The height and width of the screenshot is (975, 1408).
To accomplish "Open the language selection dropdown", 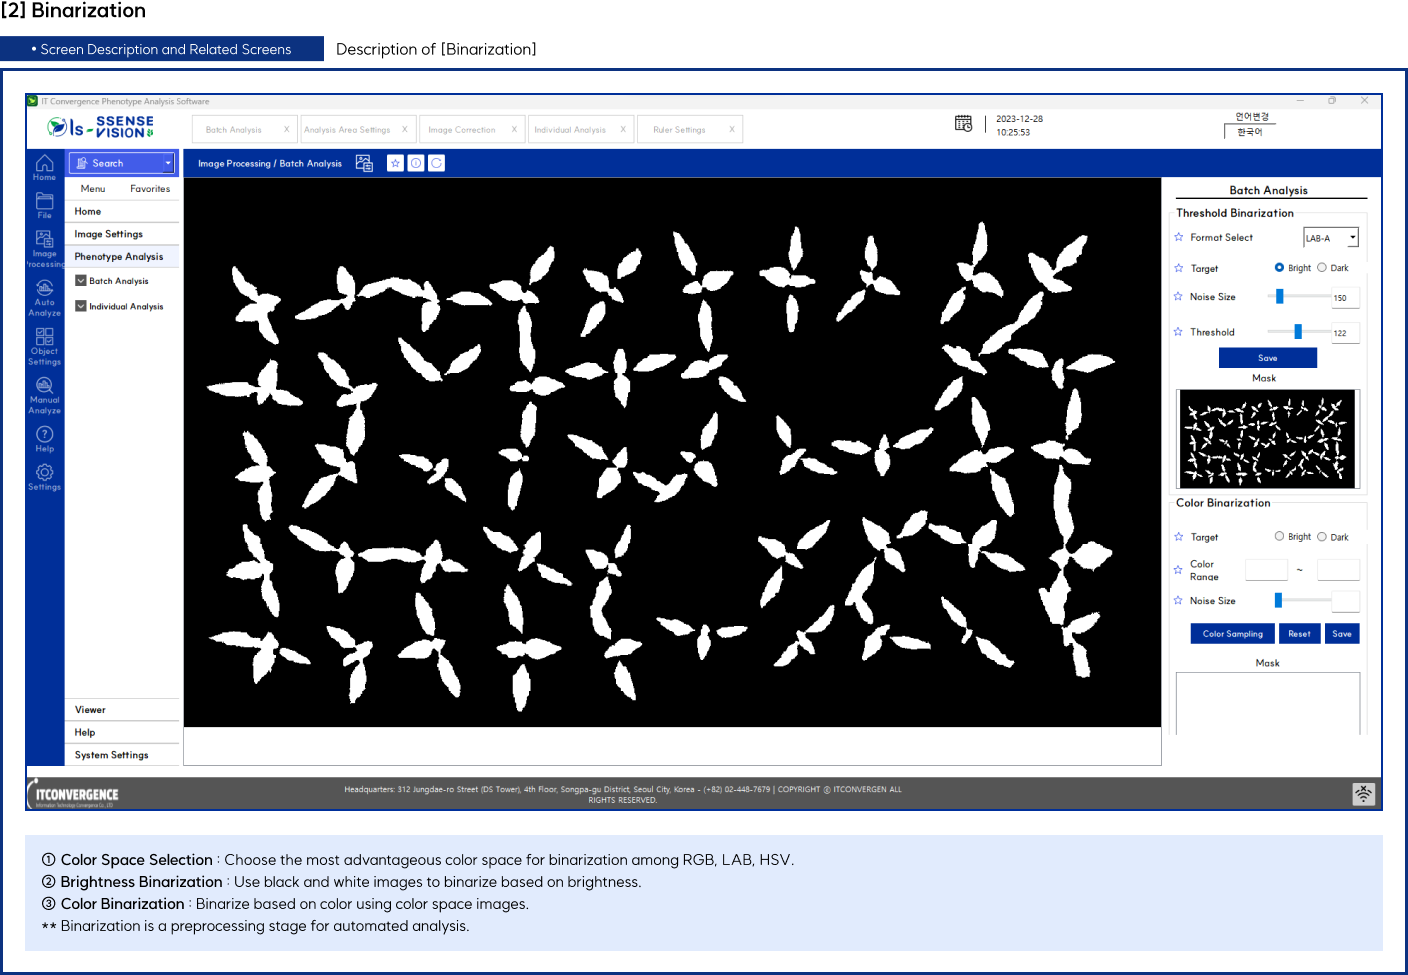I will point(1250,132).
